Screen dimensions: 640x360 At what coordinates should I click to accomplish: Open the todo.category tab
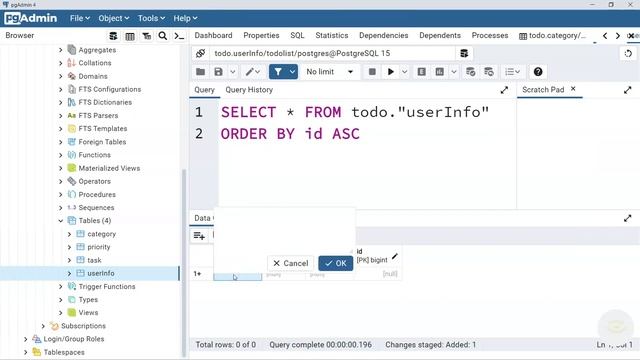[552, 36]
